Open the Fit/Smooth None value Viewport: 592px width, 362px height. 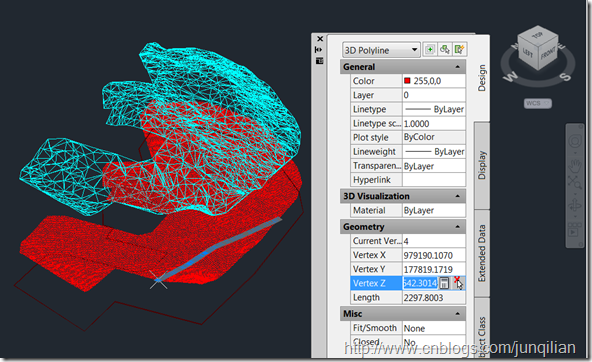click(434, 328)
